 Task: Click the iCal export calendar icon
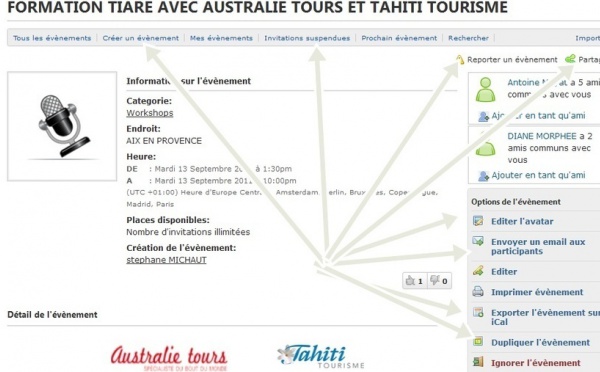pyautogui.click(x=478, y=312)
